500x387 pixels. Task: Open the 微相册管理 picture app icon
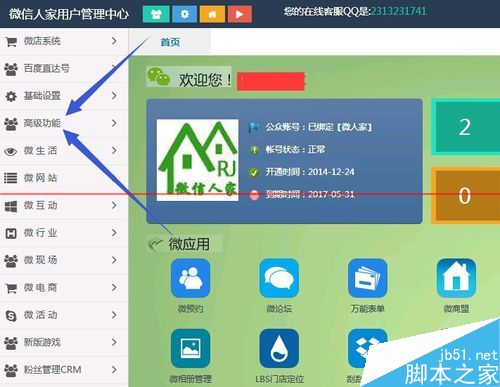[190, 348]
